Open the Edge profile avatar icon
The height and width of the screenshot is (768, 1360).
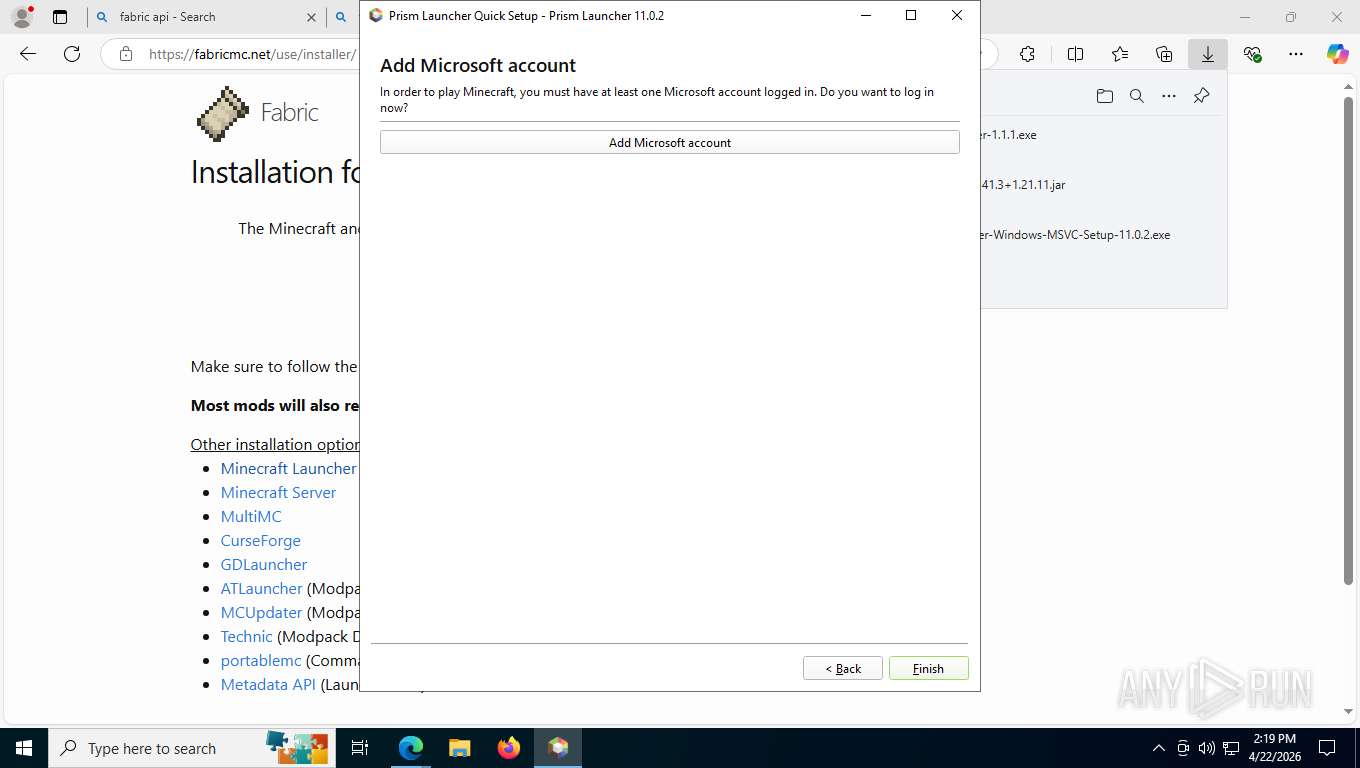click(x=22, y=17)
